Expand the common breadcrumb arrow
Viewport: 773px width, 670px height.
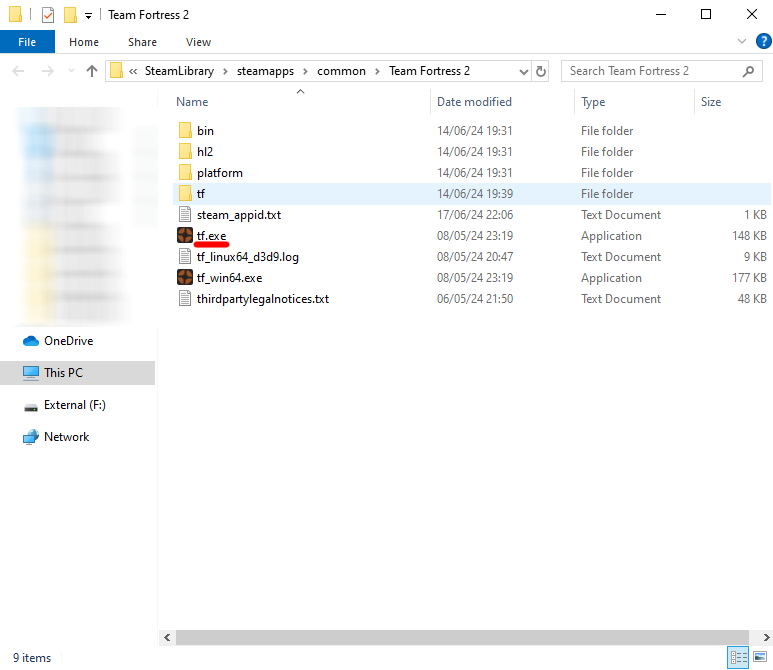[377, 71]
